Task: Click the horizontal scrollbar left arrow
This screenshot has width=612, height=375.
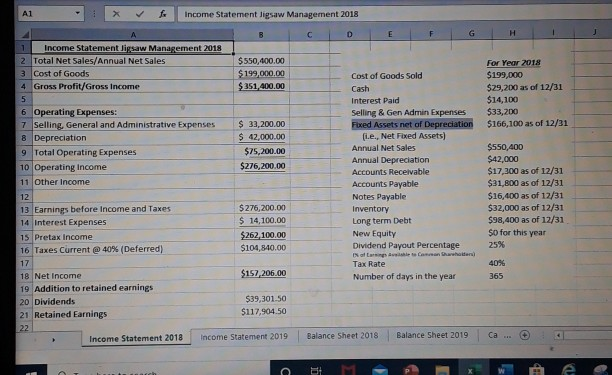Action: [x=559, y=335]
